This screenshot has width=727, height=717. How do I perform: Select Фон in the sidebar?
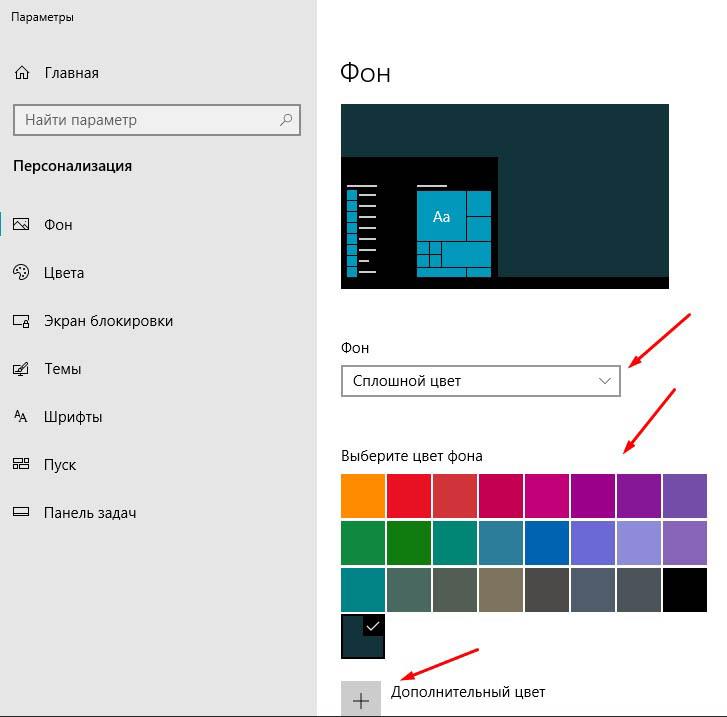click(x=58, y=224)
